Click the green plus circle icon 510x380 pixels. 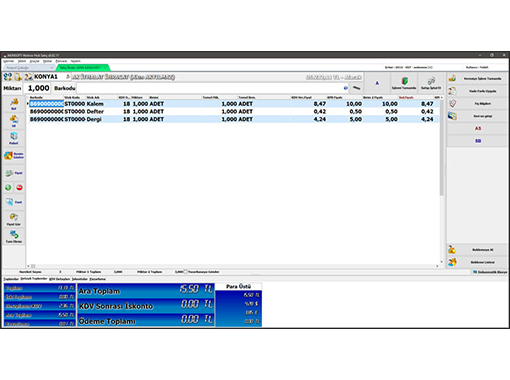[x=8, y=187]
